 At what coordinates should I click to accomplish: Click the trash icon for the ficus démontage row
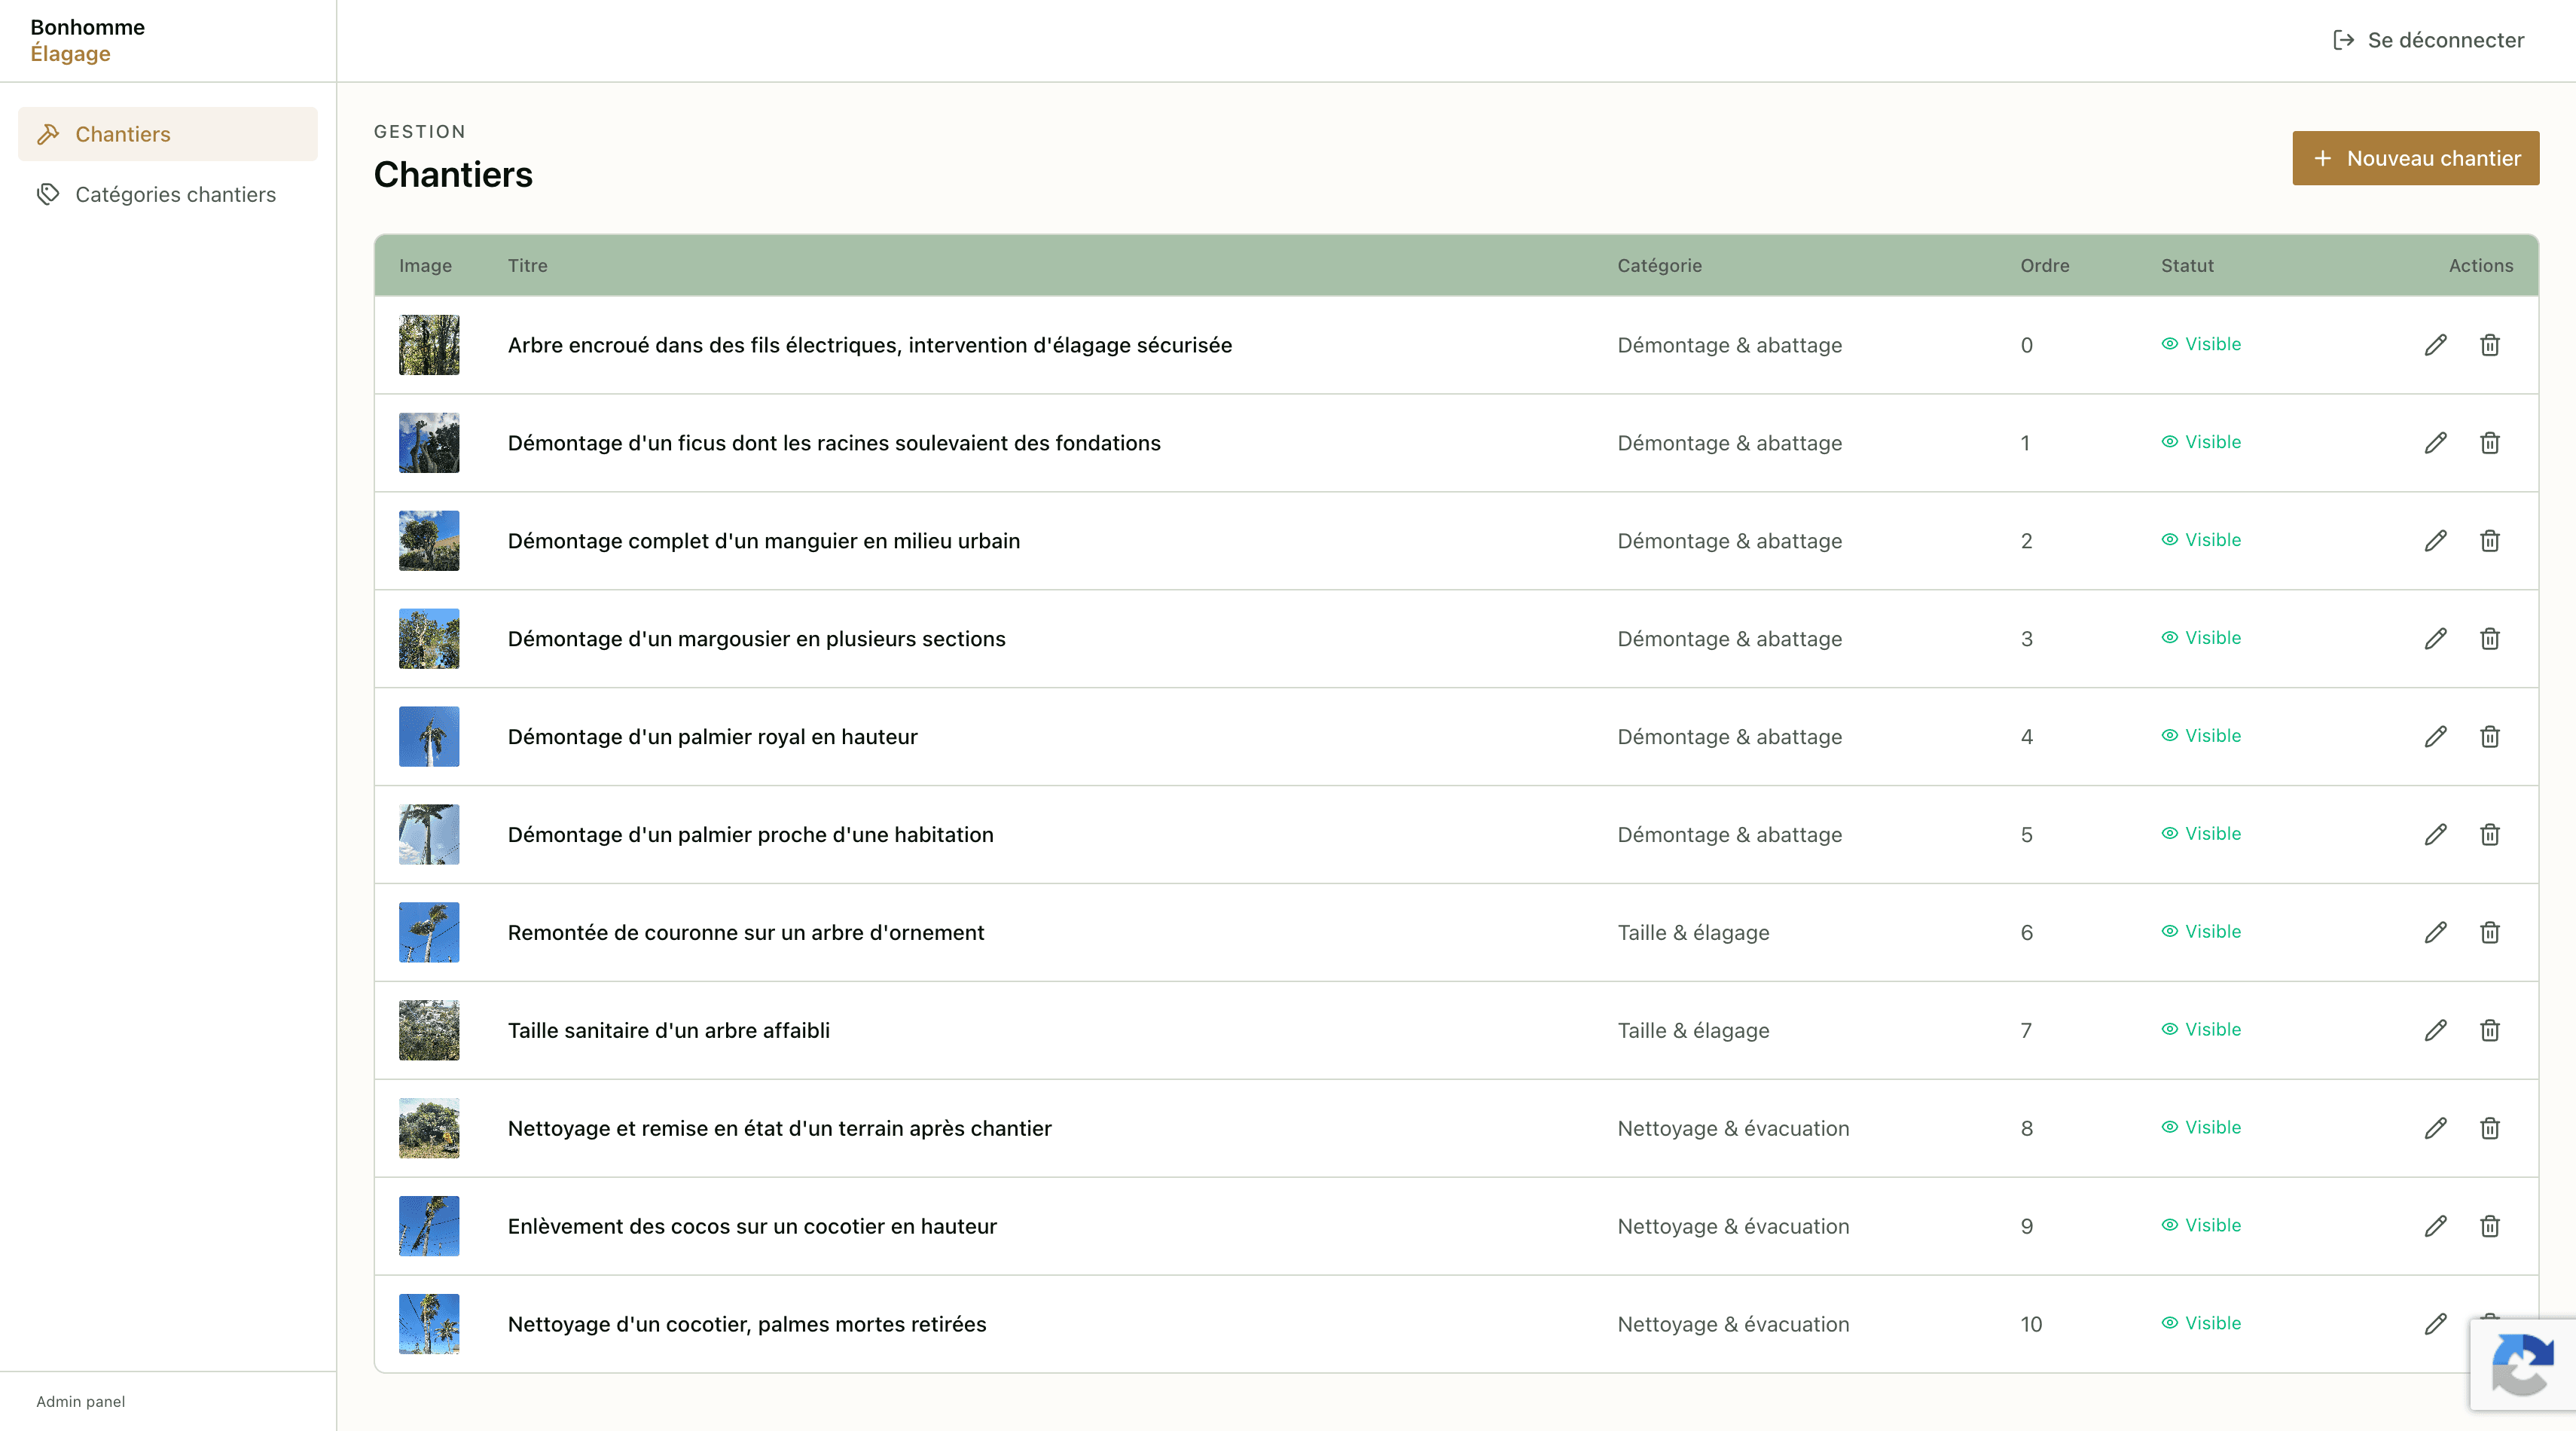(x=2489, y=443)
